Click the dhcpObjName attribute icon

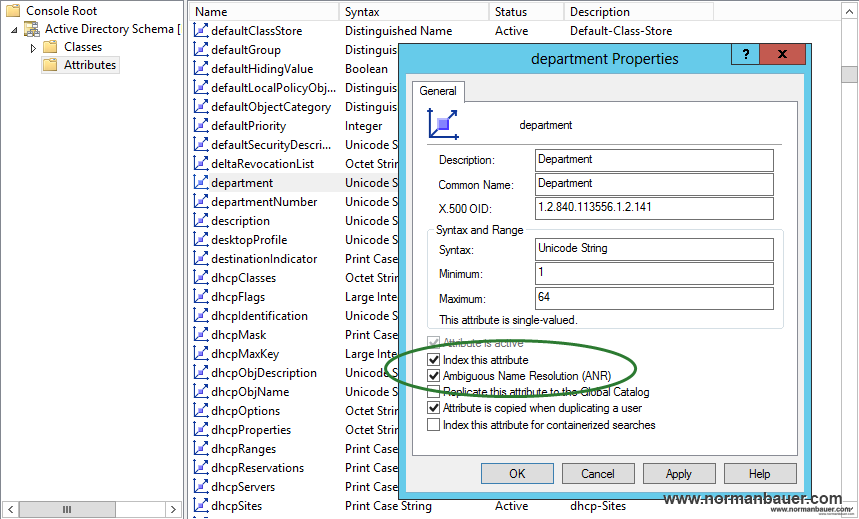coord(201,391)
